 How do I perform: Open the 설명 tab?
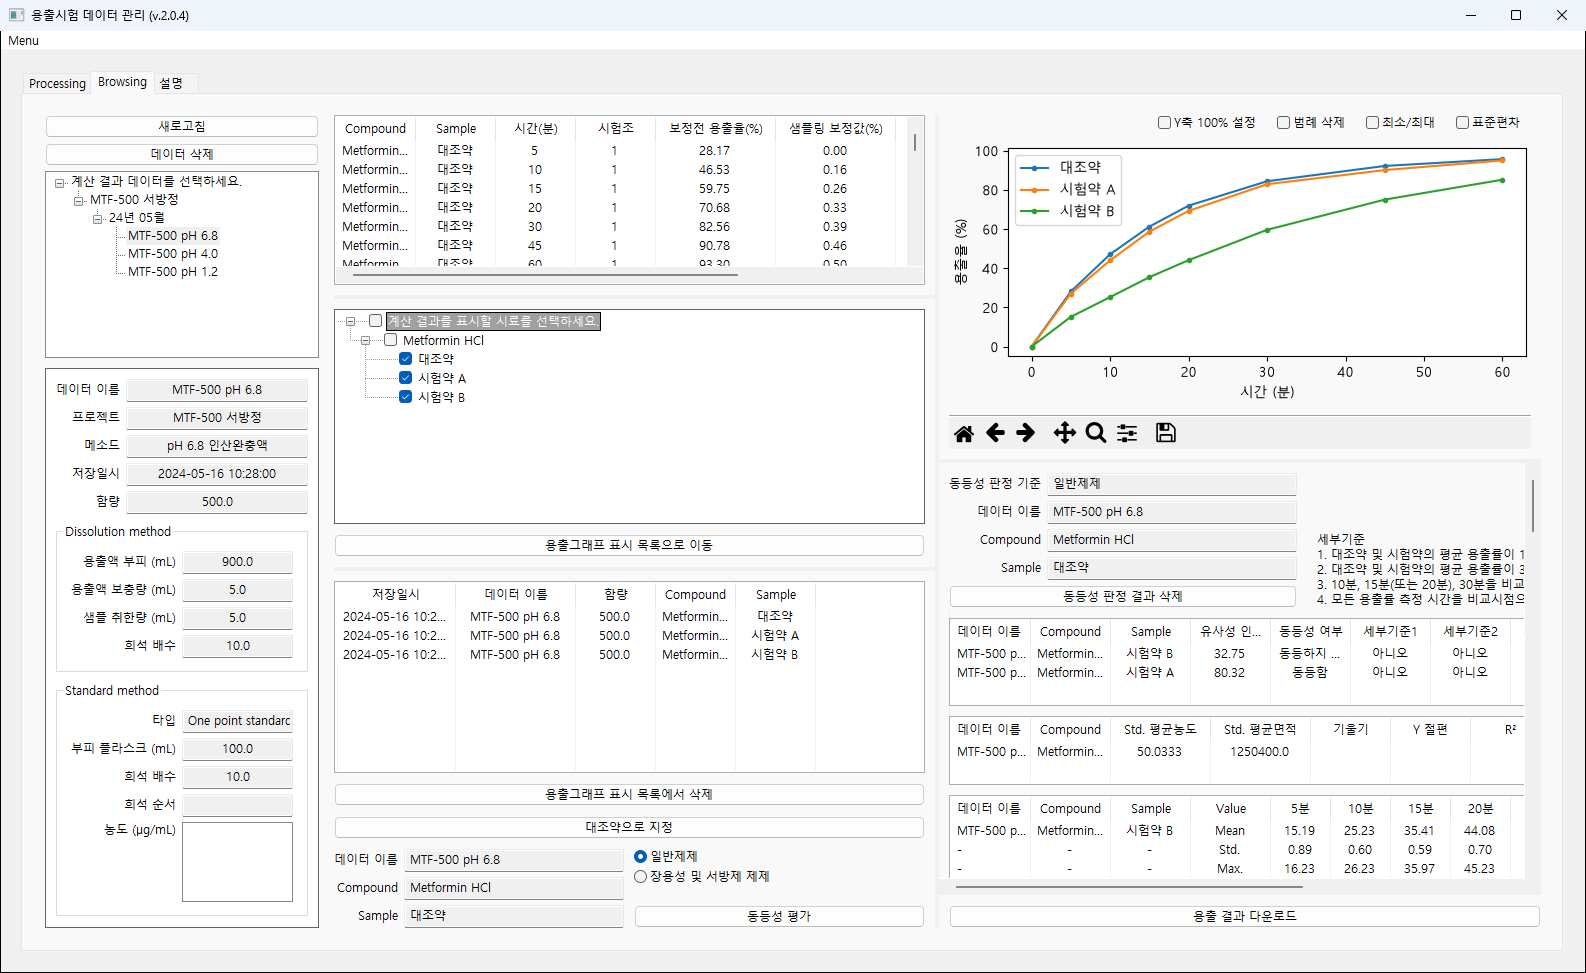tap(171, 84)
